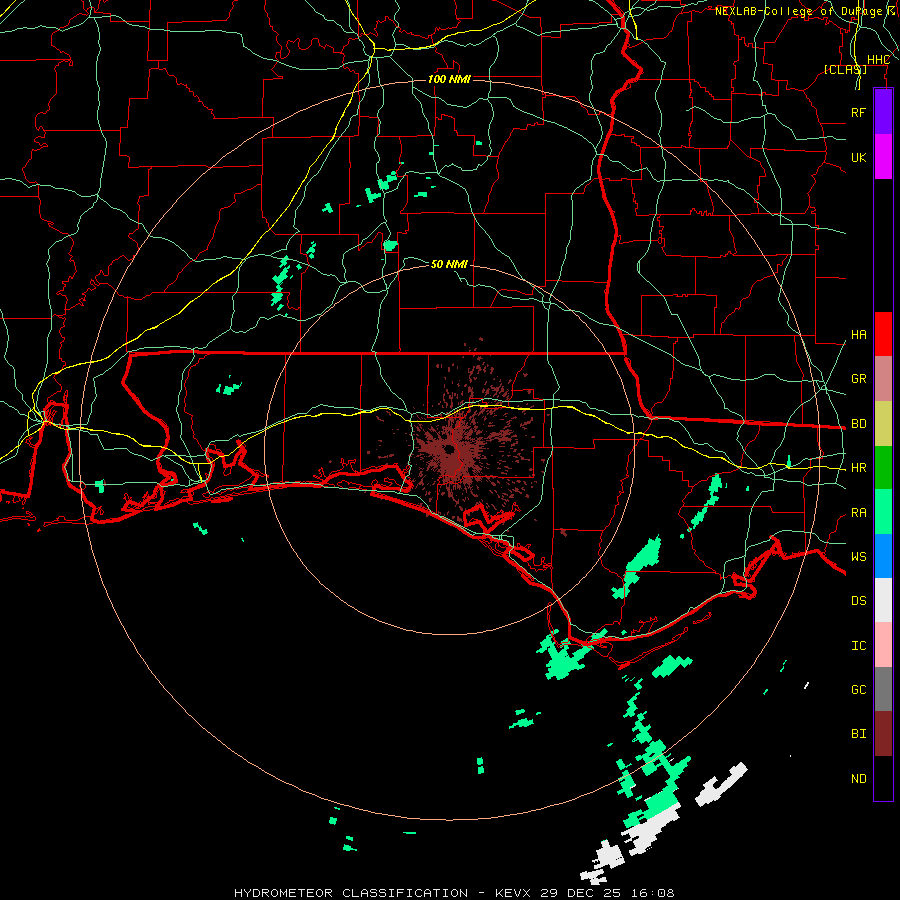
Task: Click the Hydrometeor Classification KEVX title caption
Action: [x=454, y=893]
